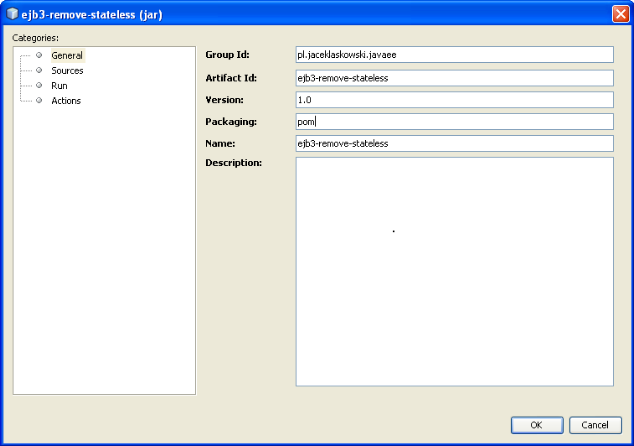Click the Name label
The image size is (634, 446).
(x=220, y=144)
